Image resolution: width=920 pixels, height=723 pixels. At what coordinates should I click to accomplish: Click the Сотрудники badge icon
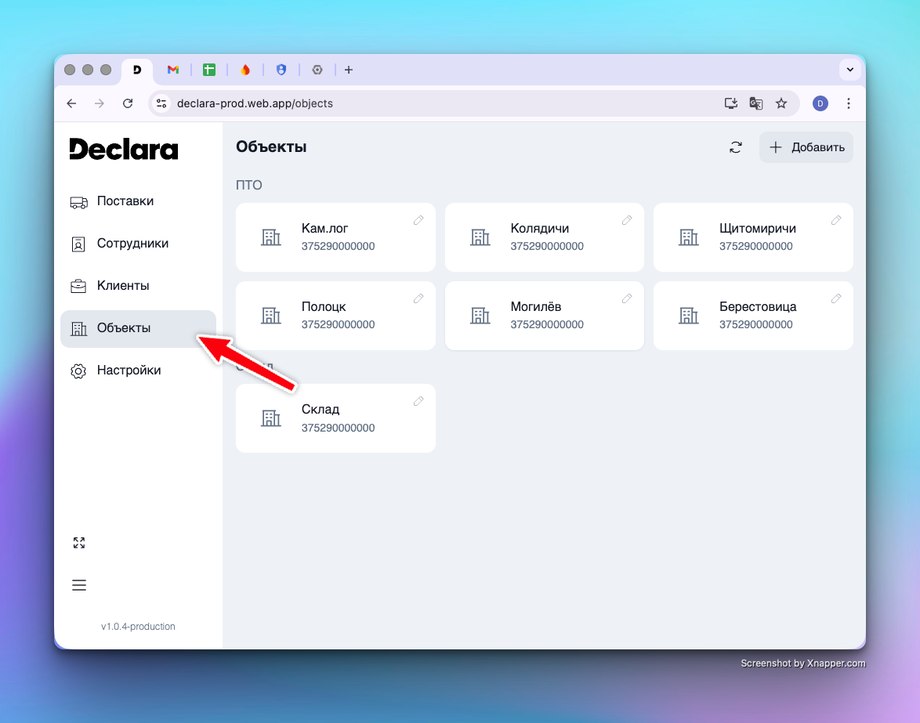pyautogui.click(x=78, y=244)
